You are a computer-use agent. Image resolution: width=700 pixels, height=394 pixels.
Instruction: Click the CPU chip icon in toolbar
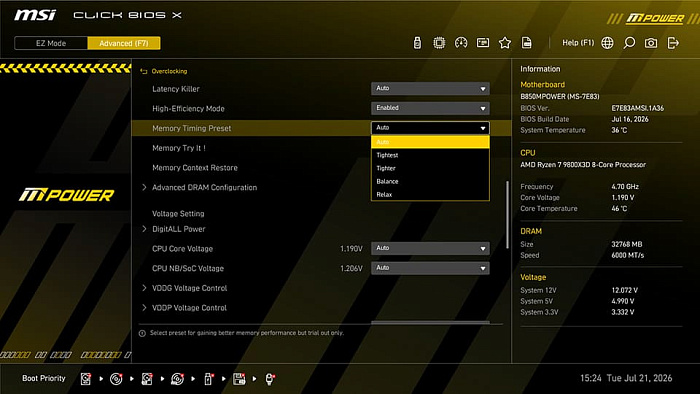[x=439, y=43]
